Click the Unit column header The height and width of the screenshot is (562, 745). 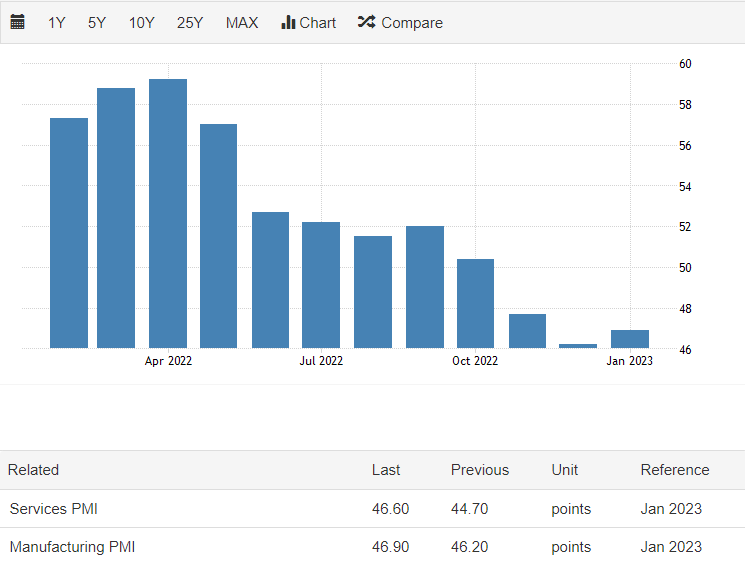[x=564, y=470]
